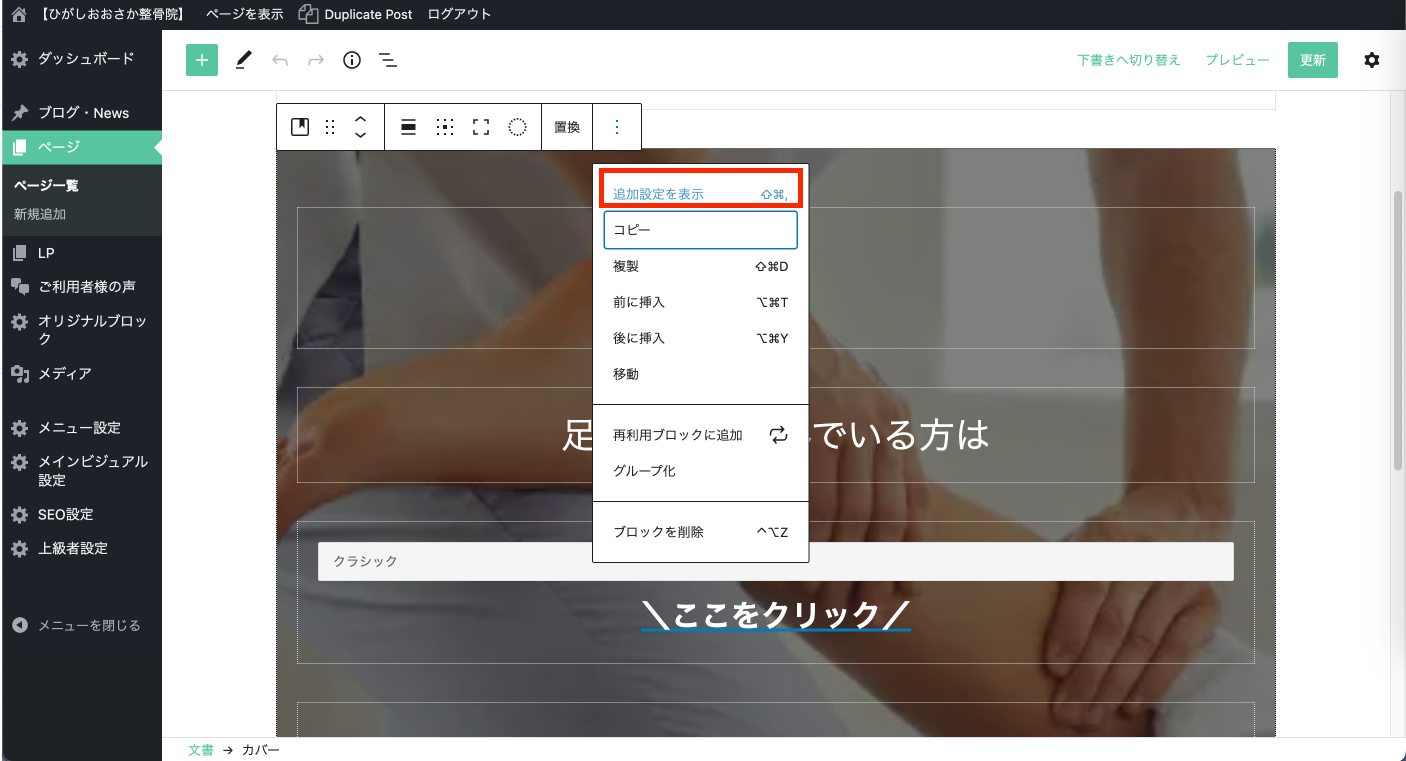Open the document details info icon

coord(351,60)
